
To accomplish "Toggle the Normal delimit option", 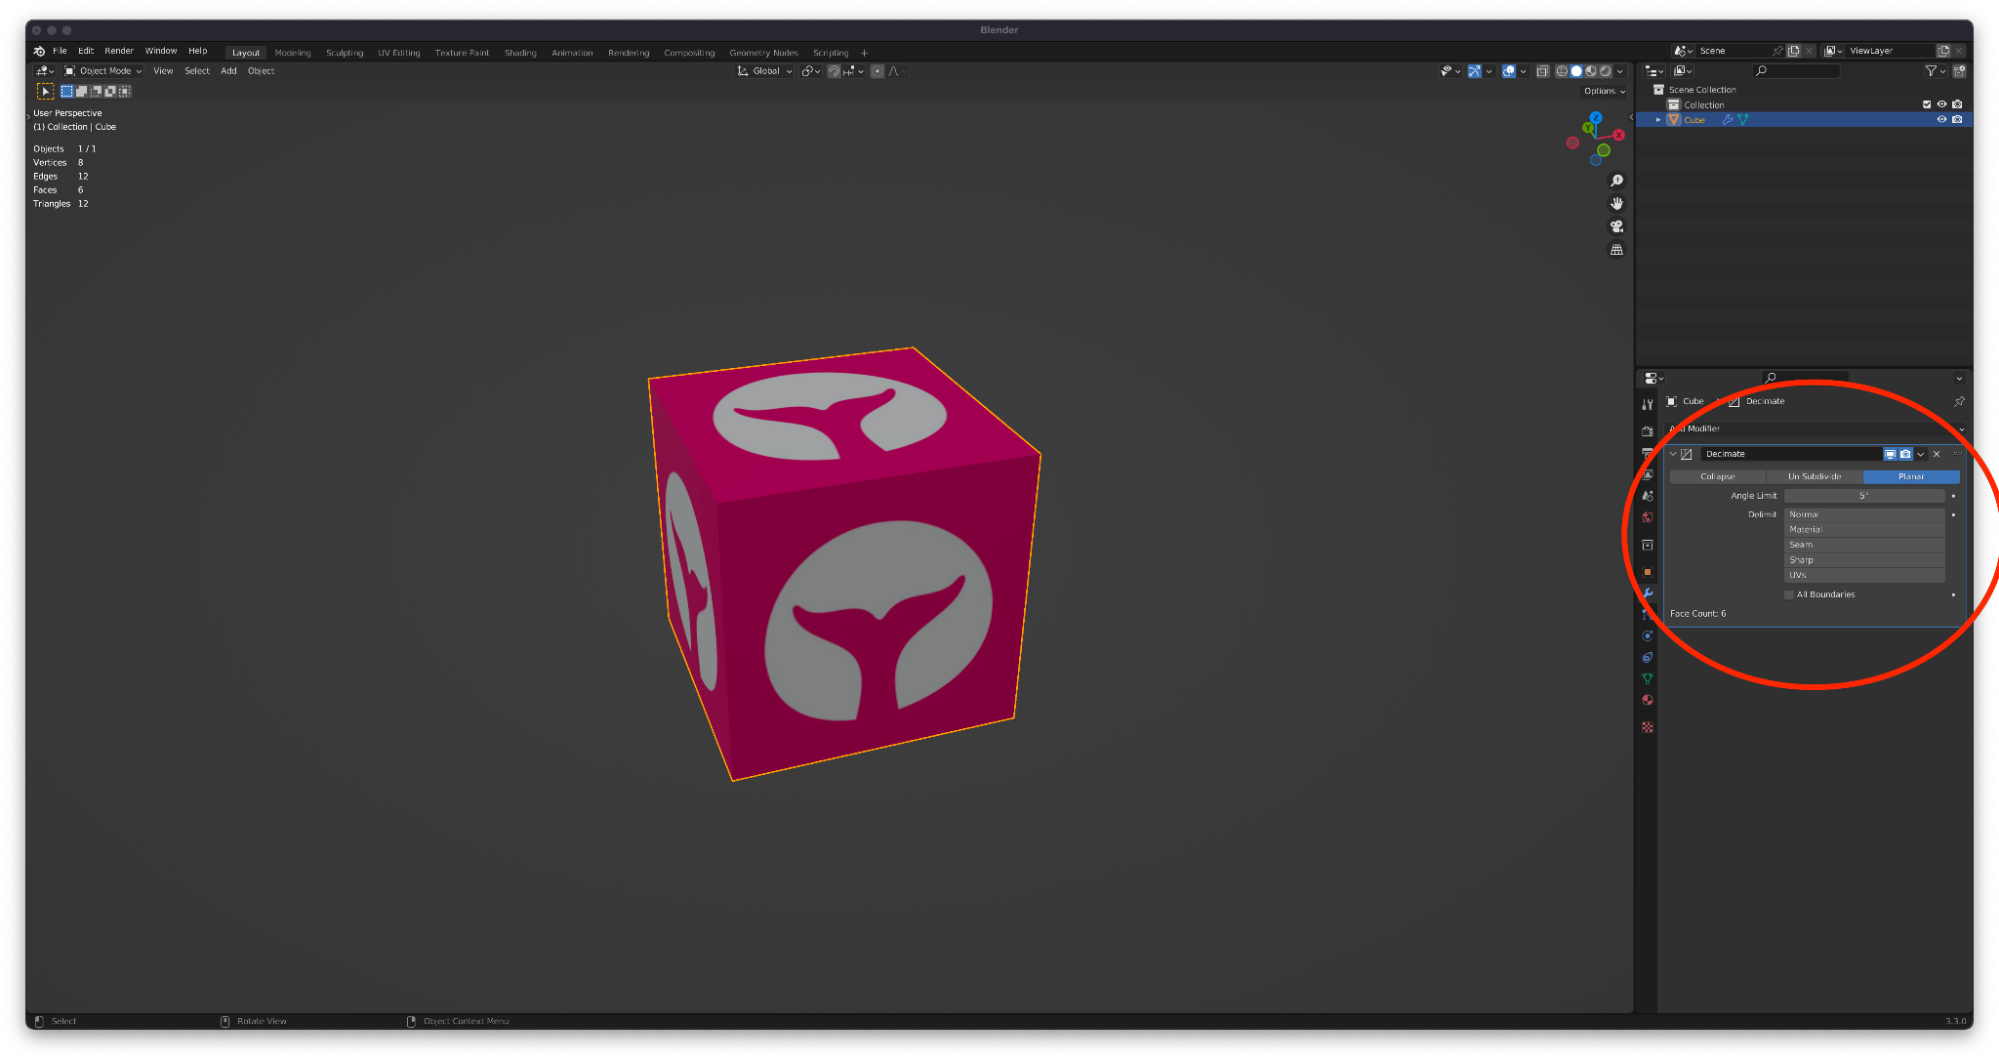I will tap(1864, 515).
